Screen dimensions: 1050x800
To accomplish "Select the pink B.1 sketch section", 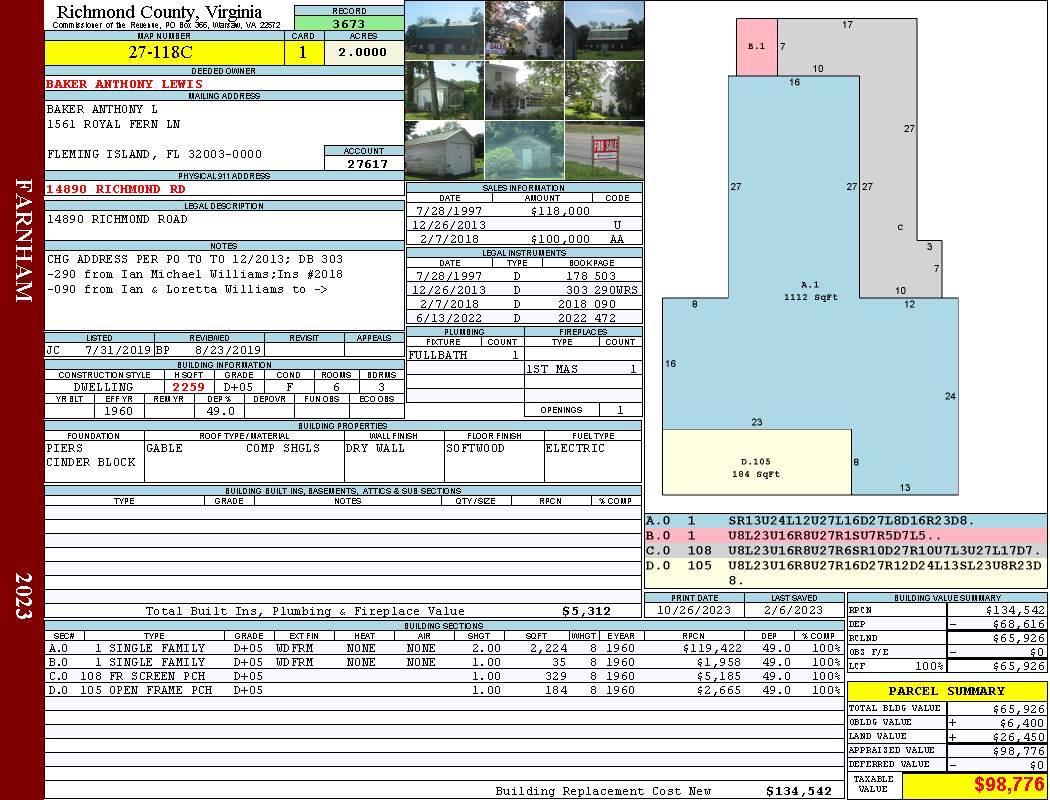I will coord(756,47).
